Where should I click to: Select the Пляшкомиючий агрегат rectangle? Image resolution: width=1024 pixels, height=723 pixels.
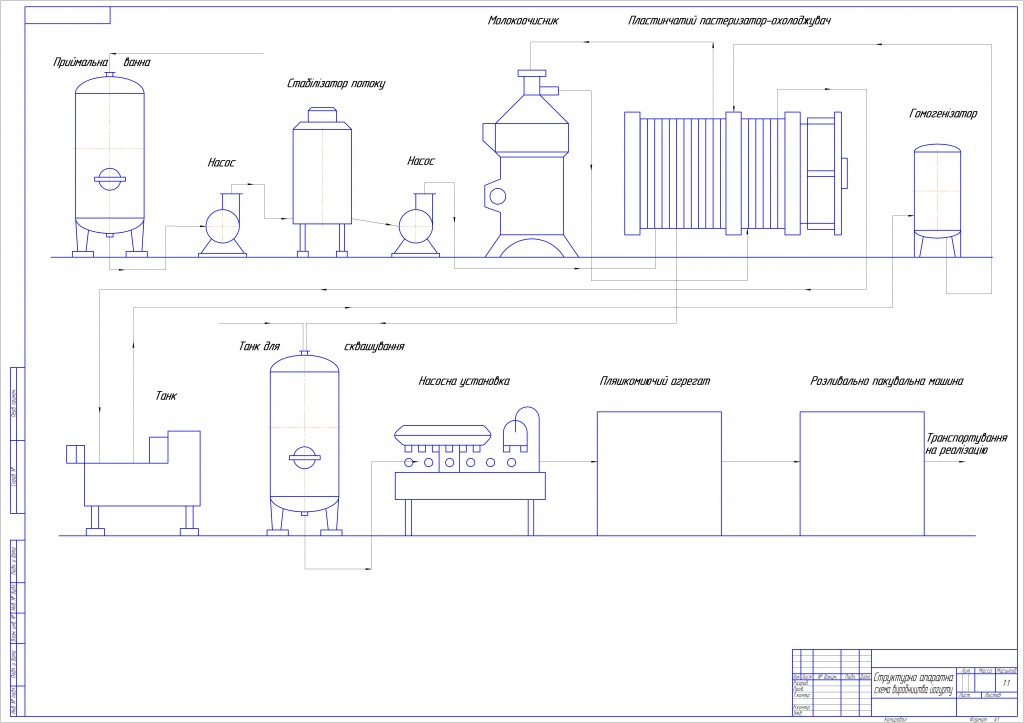click(x=660, y=474)
